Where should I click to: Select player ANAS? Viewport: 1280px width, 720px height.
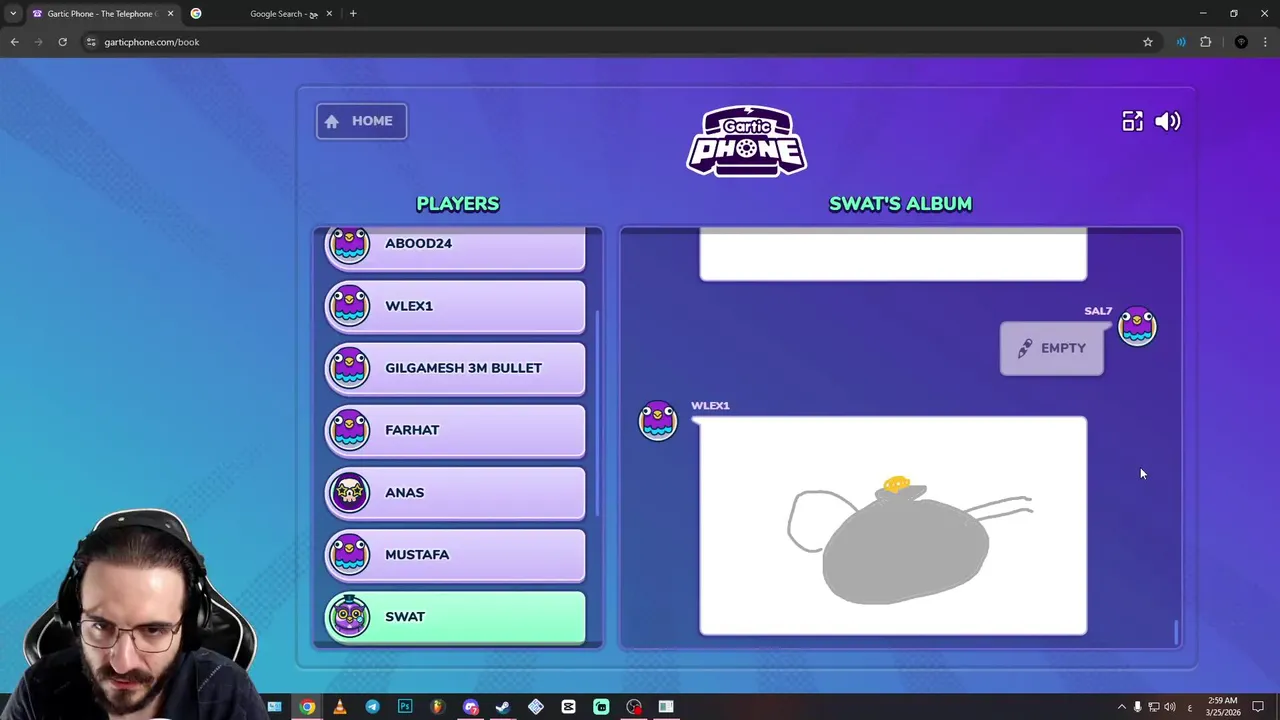pyautogui.click(x=455, y=492)
